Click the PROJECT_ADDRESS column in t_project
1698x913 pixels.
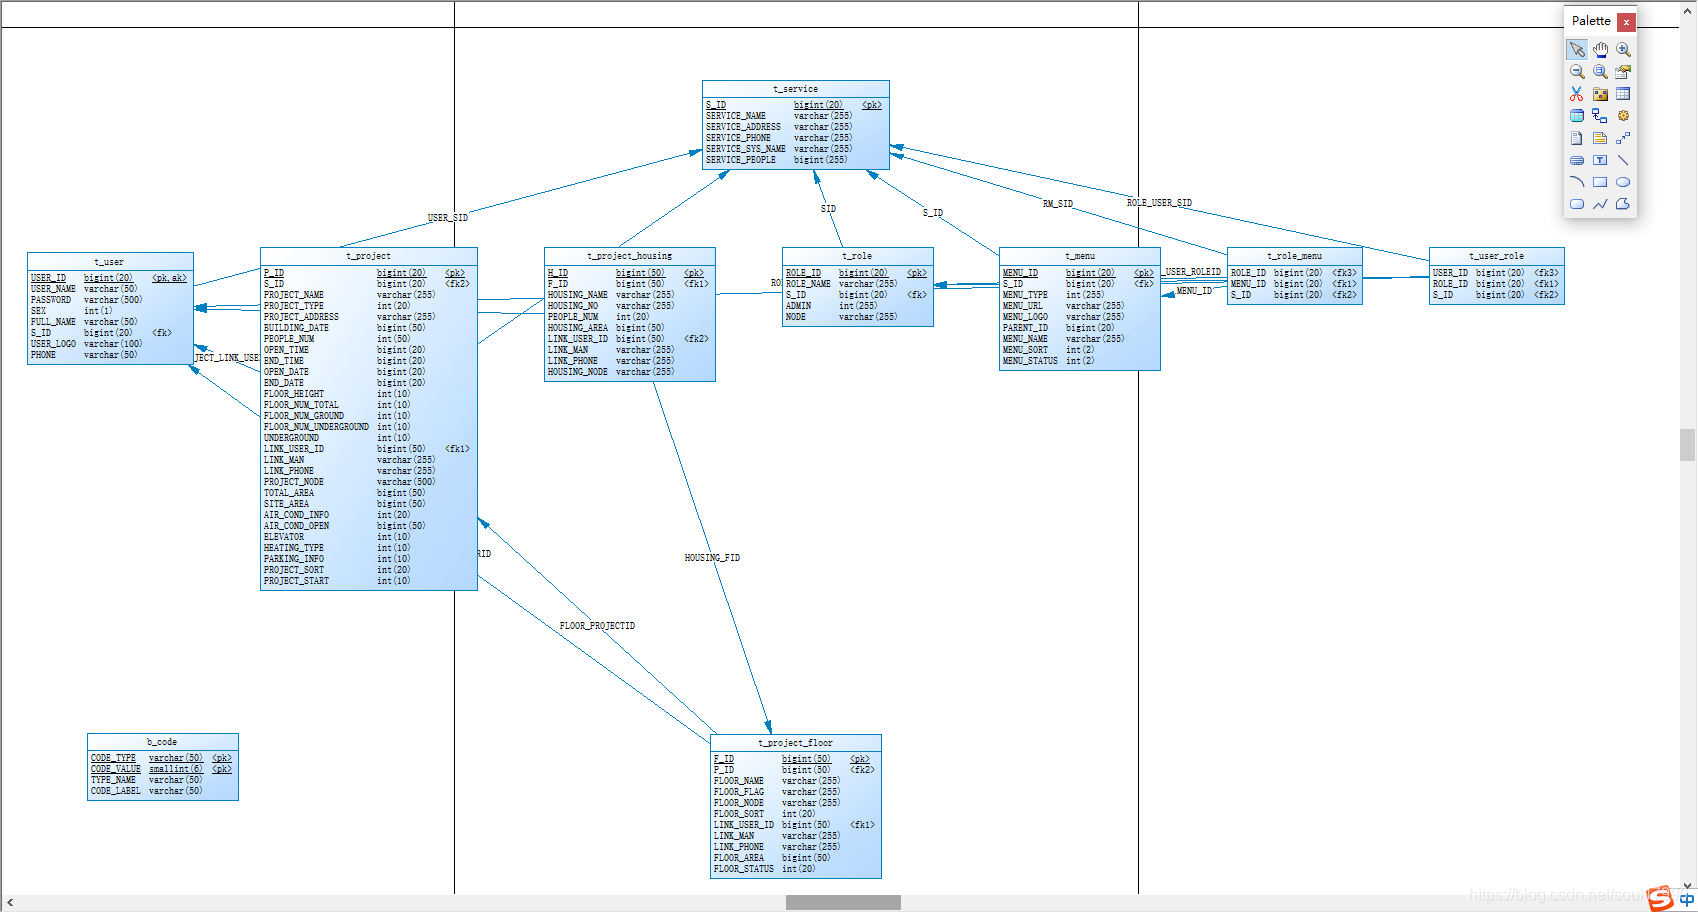369,317
